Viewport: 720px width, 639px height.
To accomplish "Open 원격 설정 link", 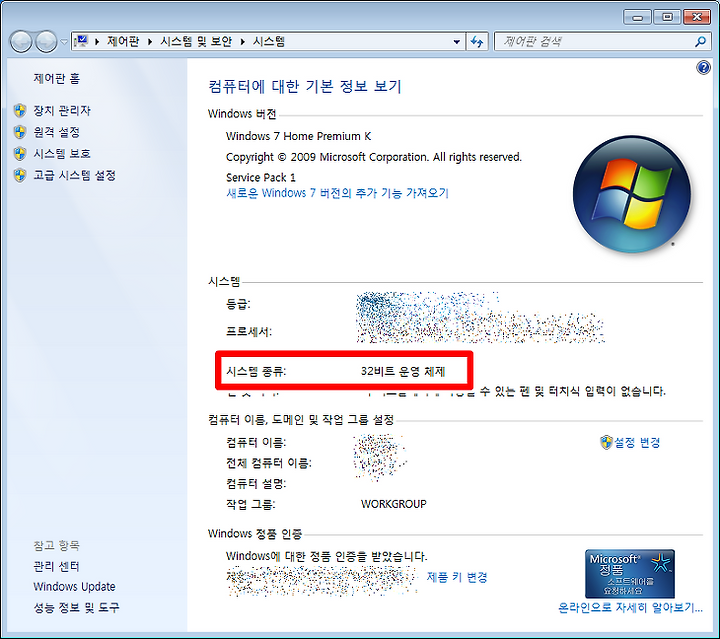I will 56,132.
